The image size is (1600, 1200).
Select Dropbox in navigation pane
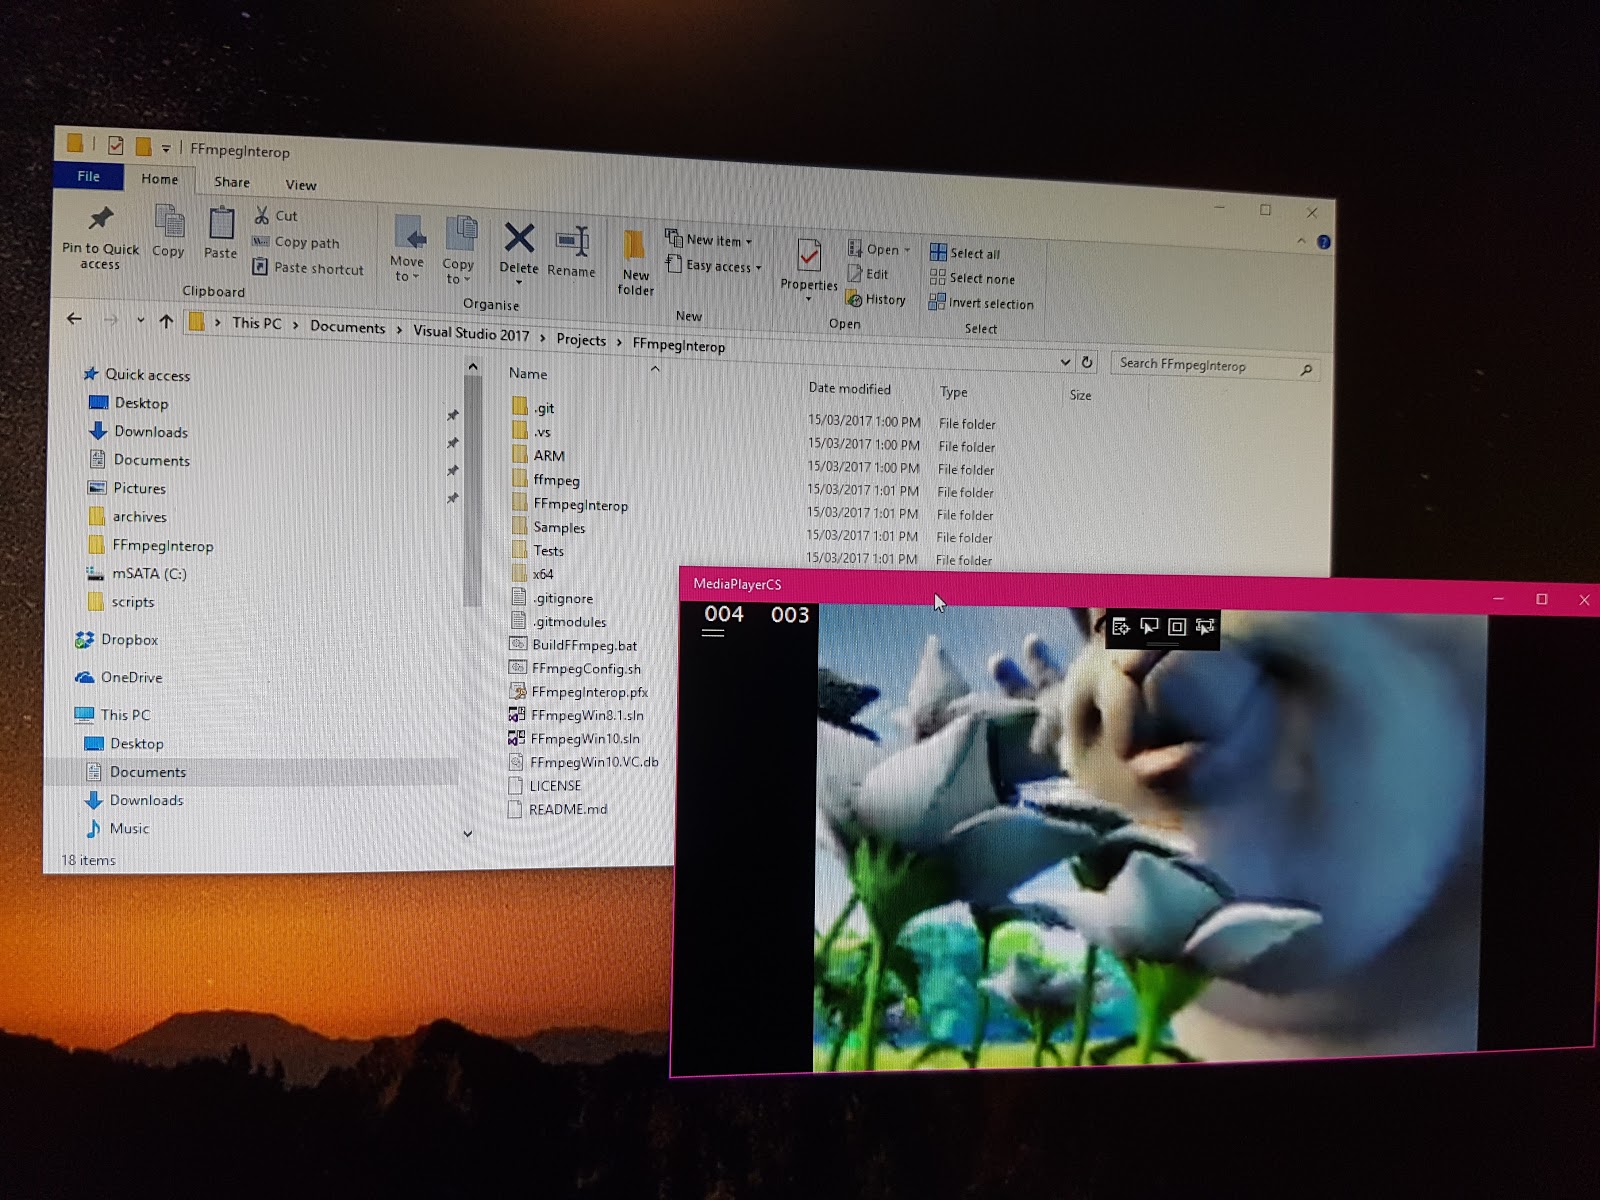click(x=116, y=639)
